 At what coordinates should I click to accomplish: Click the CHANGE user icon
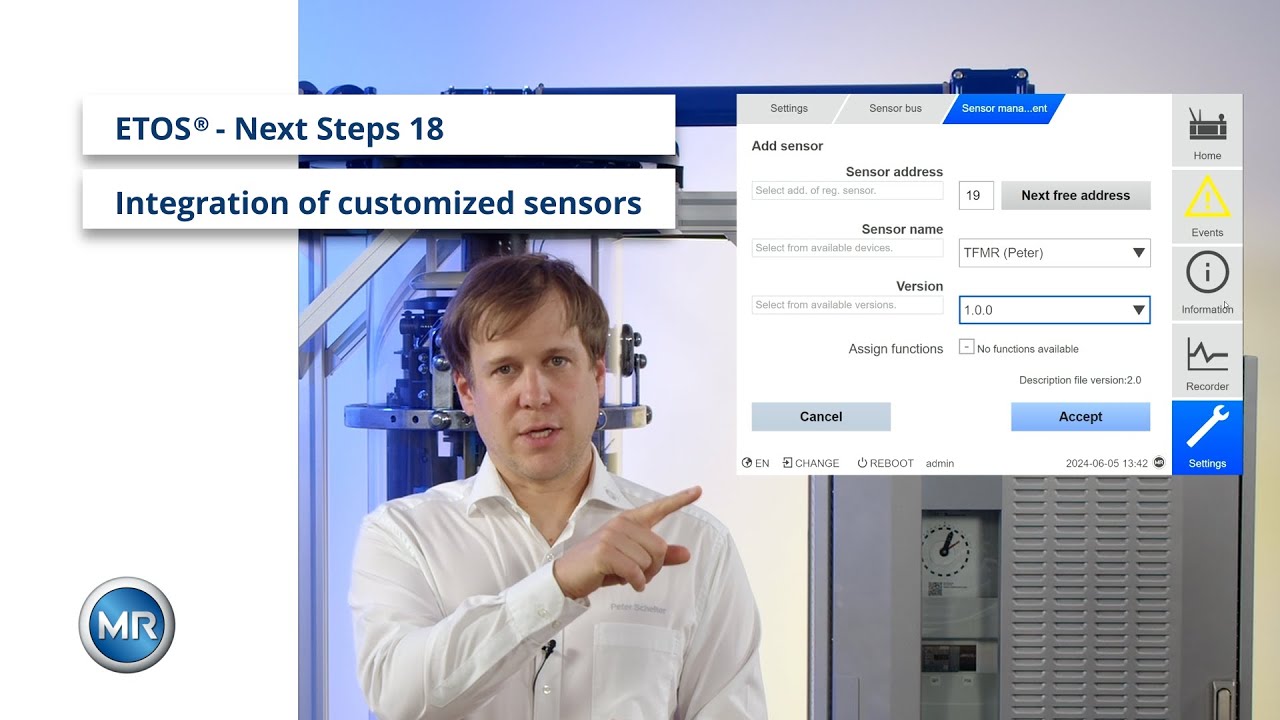(x=787, y=463)
